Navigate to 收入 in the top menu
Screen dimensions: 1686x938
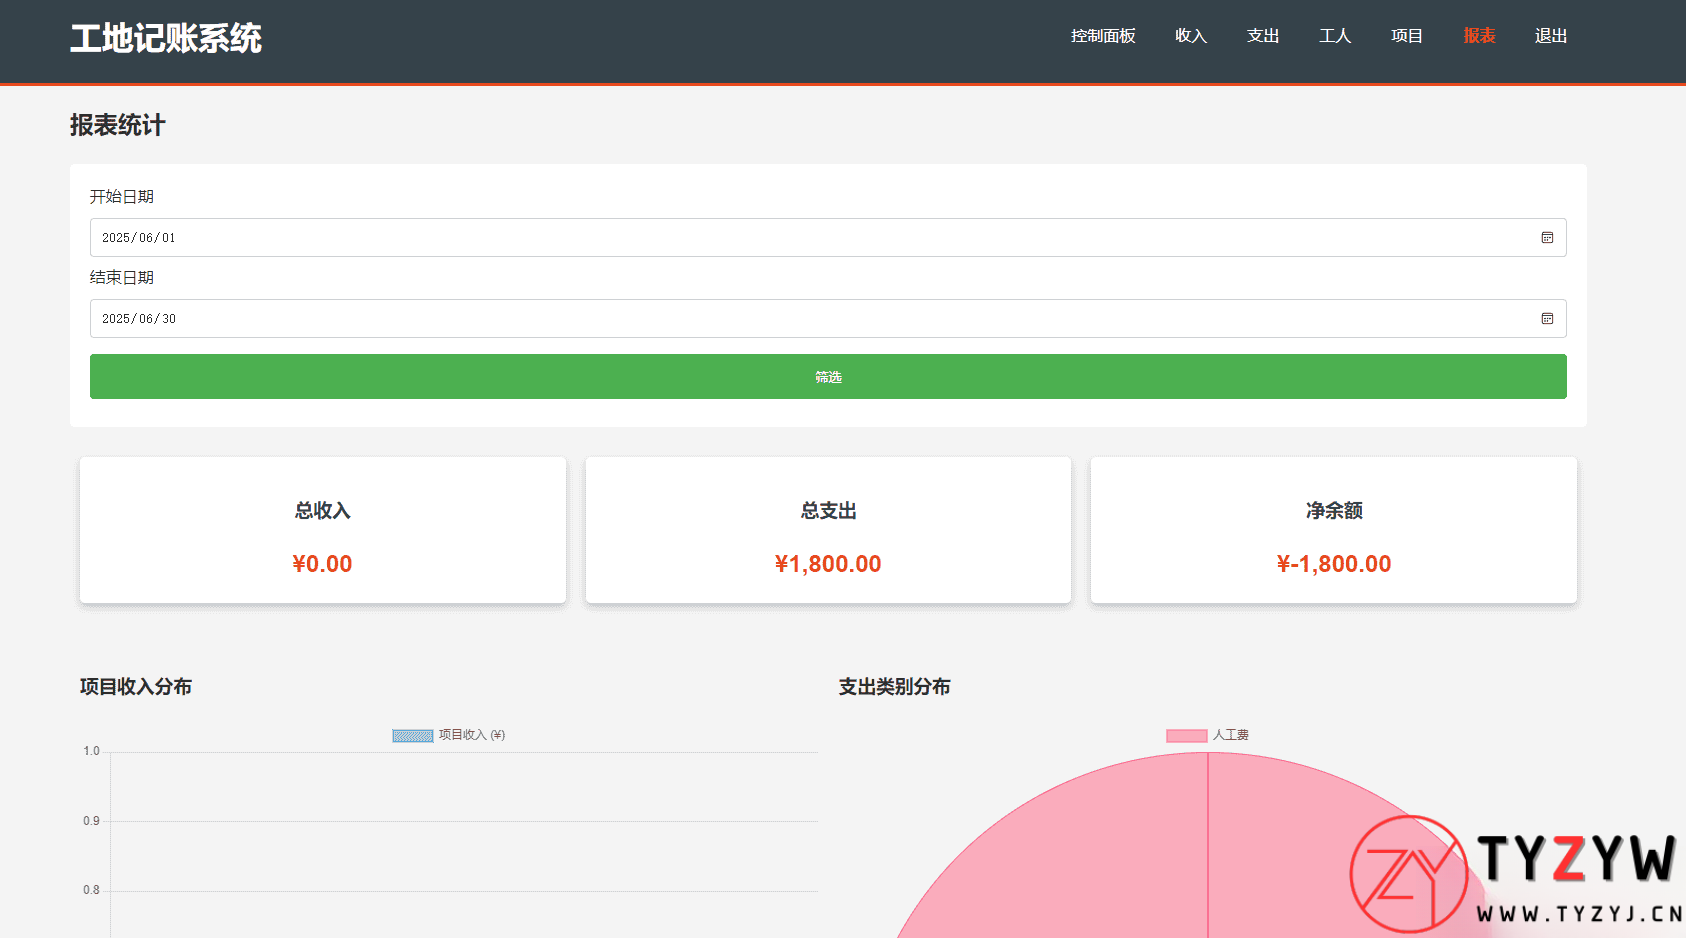(1190, 36)
